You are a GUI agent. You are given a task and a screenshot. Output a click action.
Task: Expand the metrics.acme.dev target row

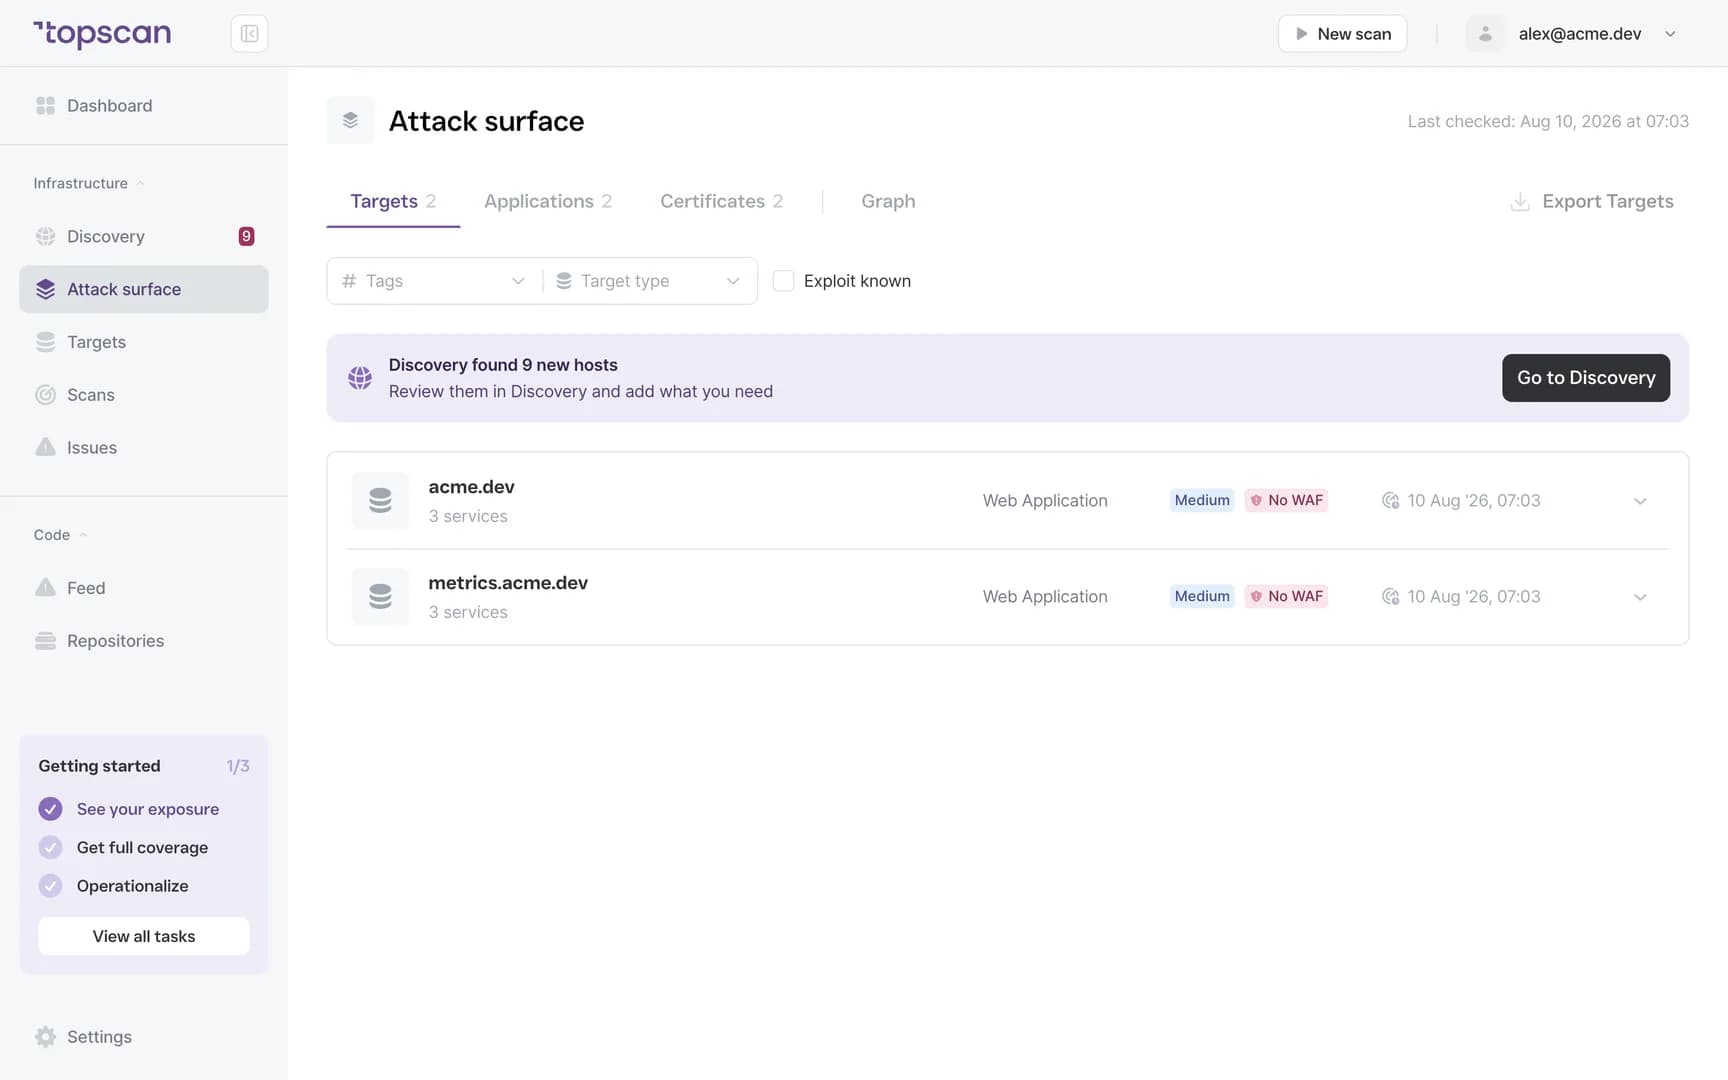pos(1640,597)
